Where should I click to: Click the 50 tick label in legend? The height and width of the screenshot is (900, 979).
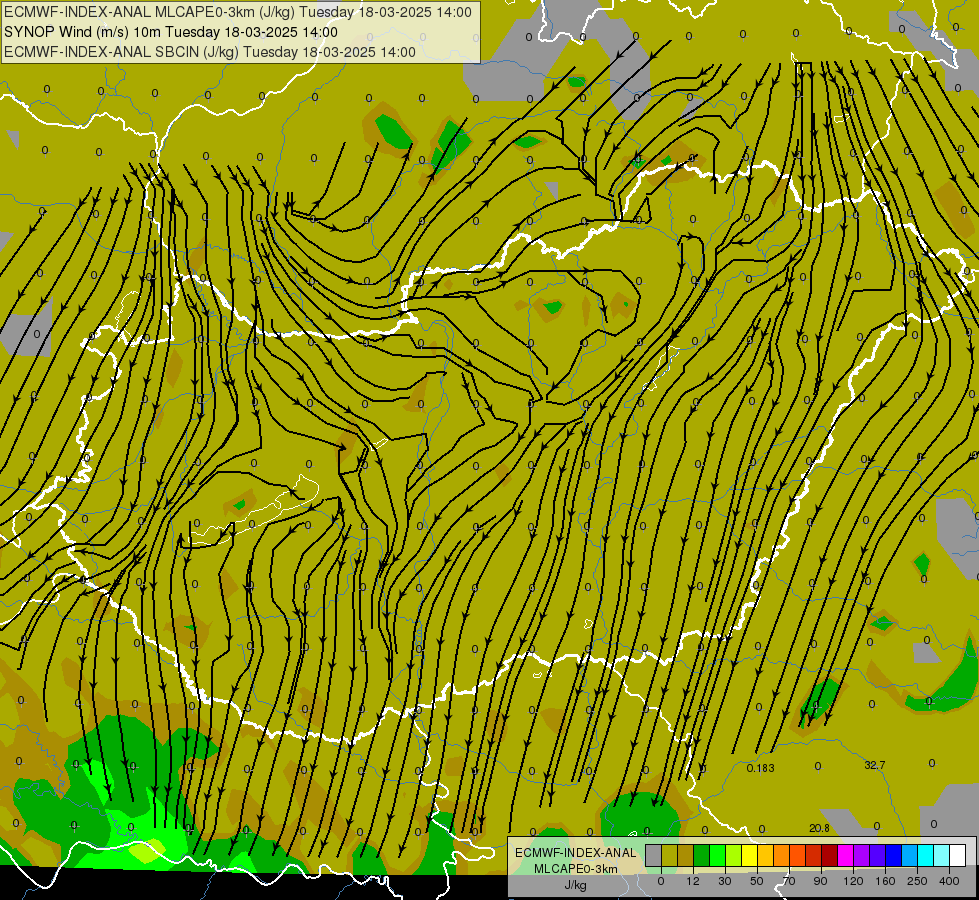pos(757,882)
